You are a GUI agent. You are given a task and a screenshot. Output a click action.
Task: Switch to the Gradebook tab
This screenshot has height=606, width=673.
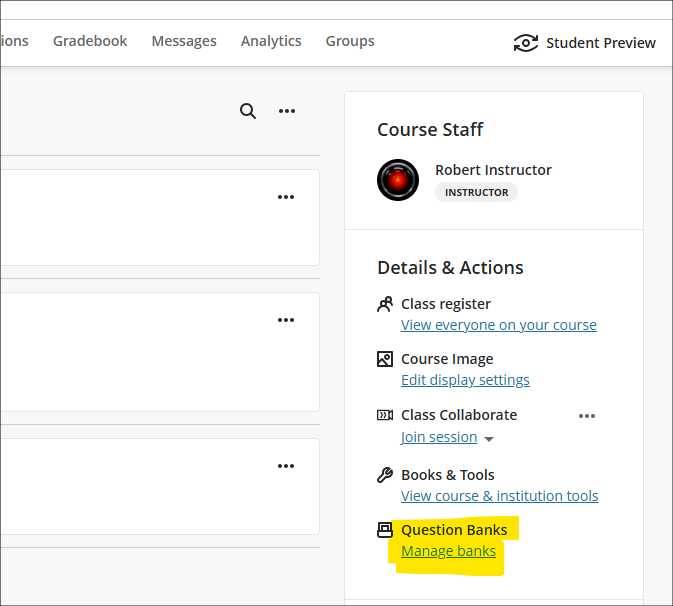click(x=90, y=41)
